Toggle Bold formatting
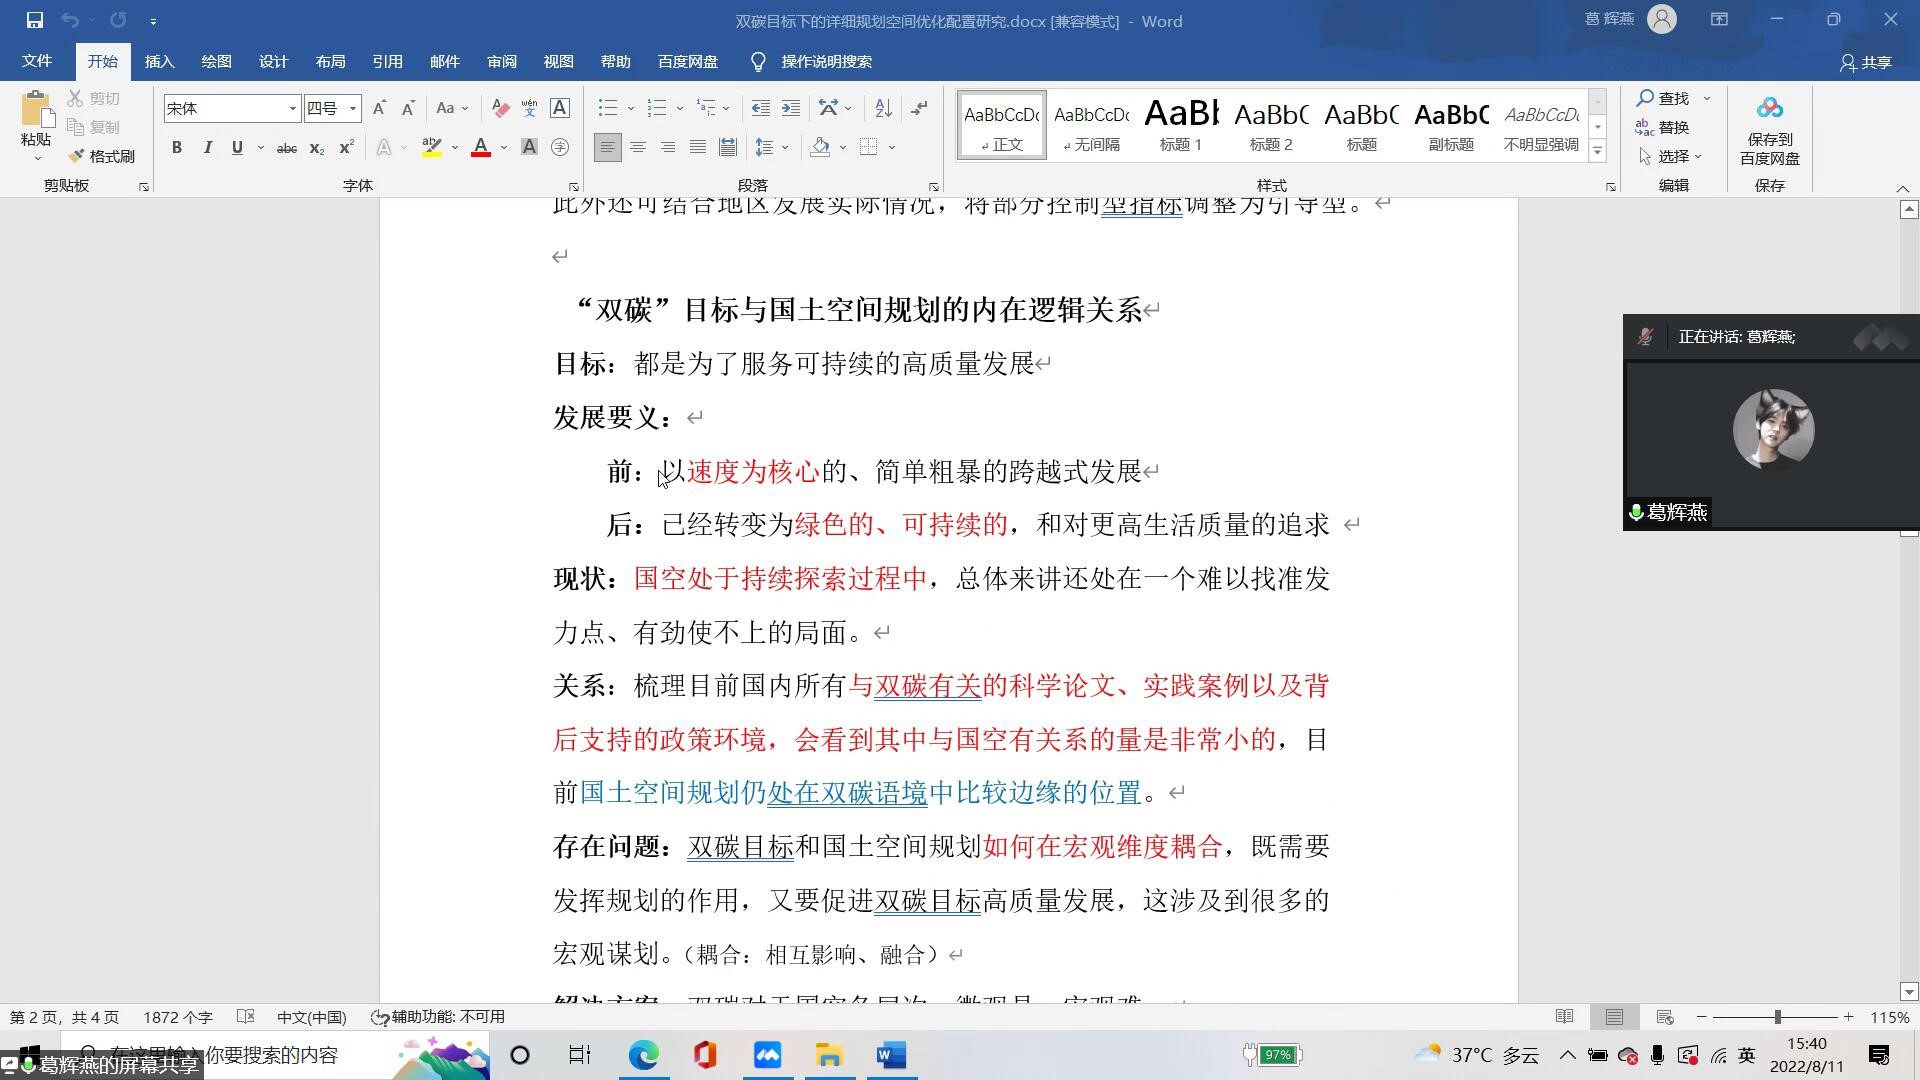Image resolution: width=1920 pixels, height=1080 pixels. click(177, 148)
